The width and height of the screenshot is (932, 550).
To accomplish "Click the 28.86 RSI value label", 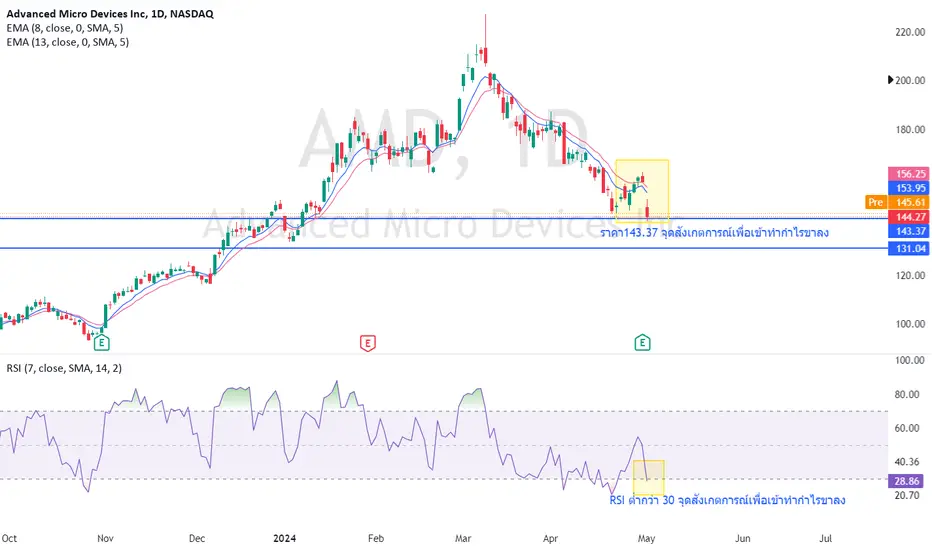I will click(x=905, y=481).
